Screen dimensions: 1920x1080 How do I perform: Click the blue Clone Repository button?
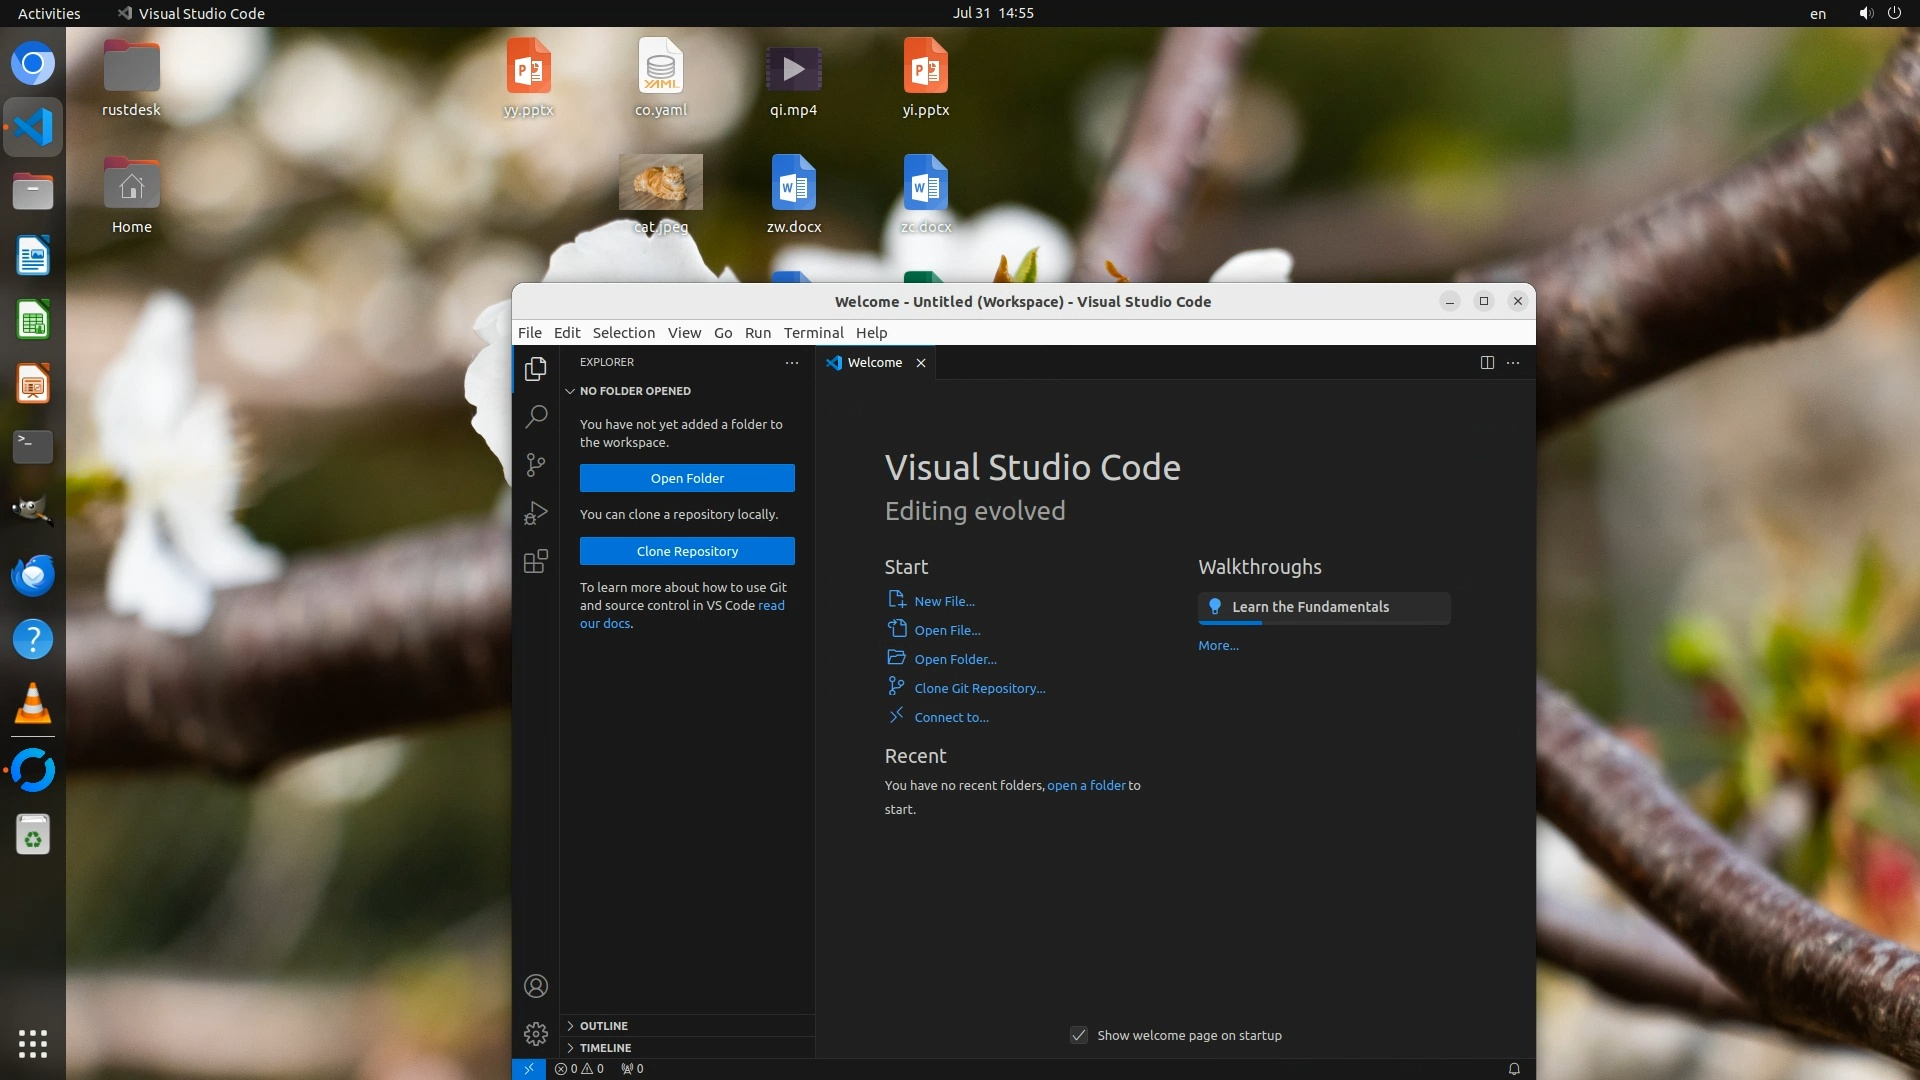pyautogui.click(x=687, y=551)
